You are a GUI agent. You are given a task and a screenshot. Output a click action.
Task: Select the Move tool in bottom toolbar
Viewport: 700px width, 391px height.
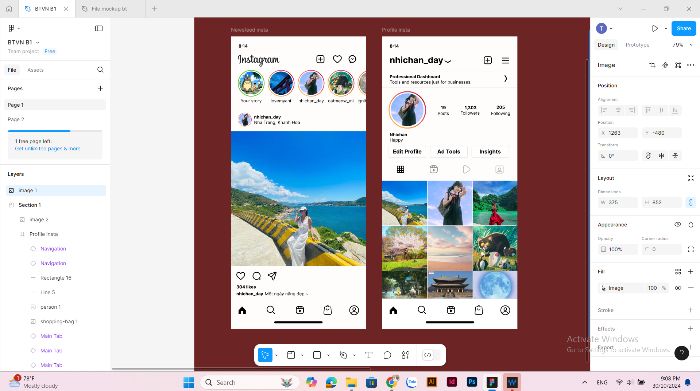point(265,355)
